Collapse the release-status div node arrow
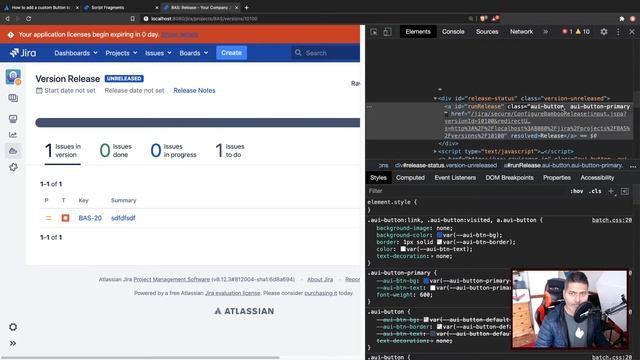Viewport: 640px width, 360px height. pyautogui.click(x=435, y=98)
